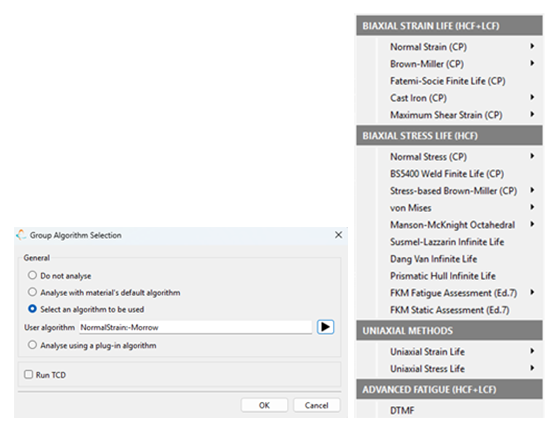The image size is (560, 430).
Task: Pick the Dang Van Infinite Life entry
Action: pos(434,259)
